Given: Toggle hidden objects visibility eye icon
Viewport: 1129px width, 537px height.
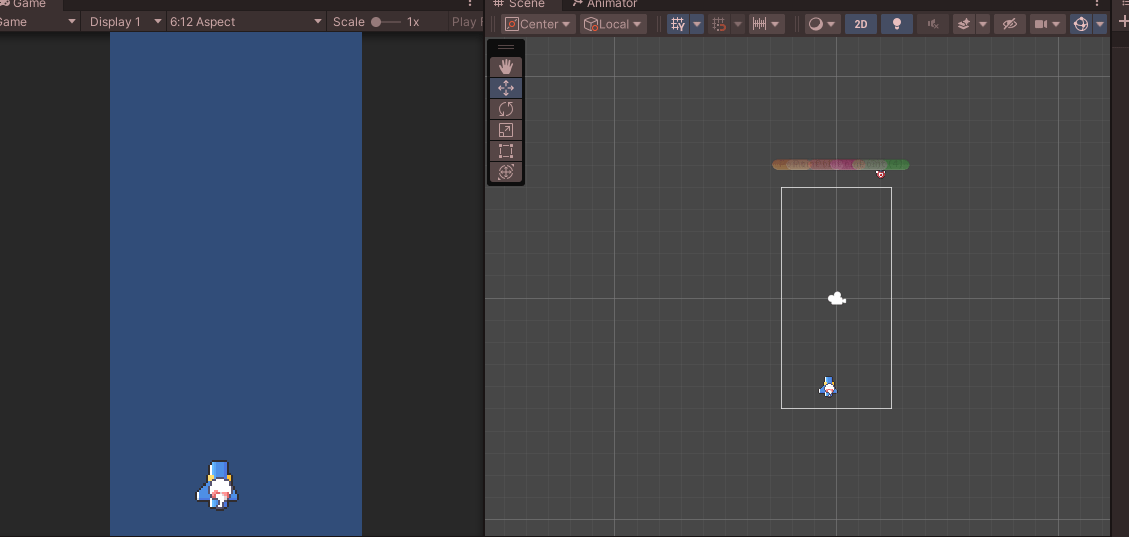Looking at the screenshot, I should pyautogui.click(x=1009, y=24).
